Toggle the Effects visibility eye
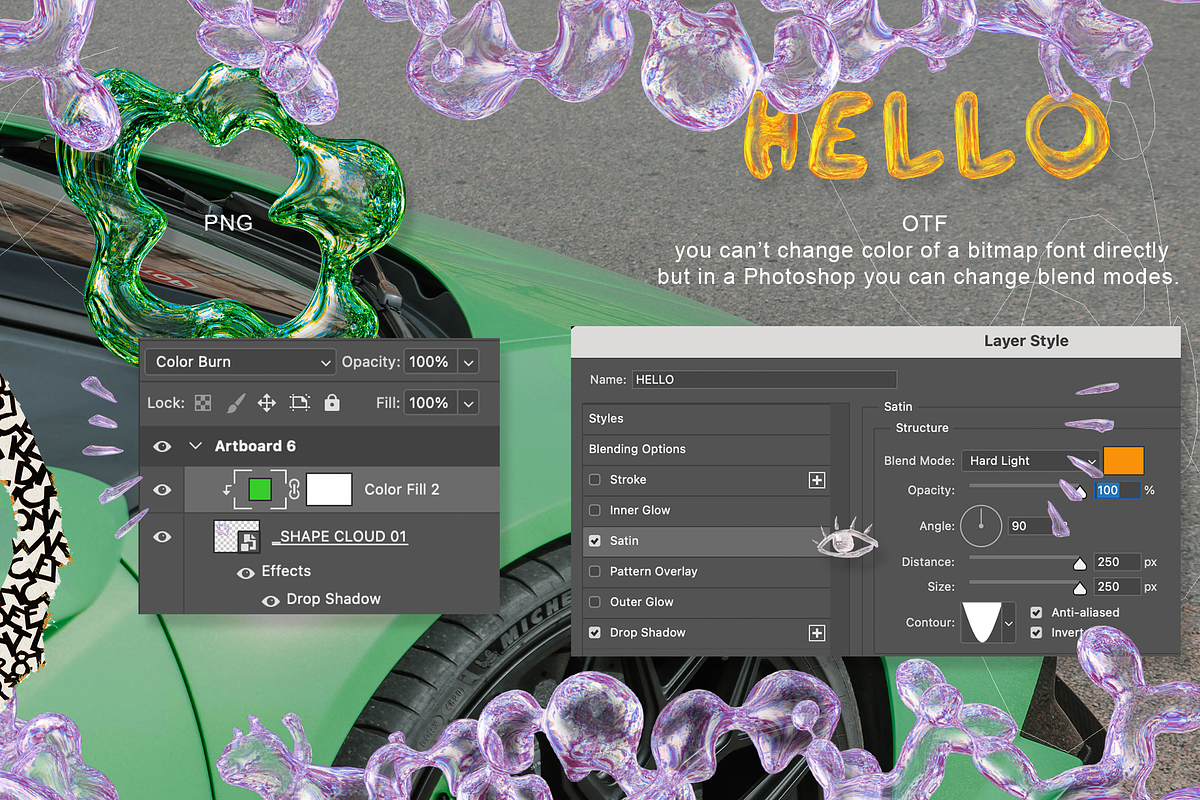Screen dimensions: 1200x800 coord(246,572)
